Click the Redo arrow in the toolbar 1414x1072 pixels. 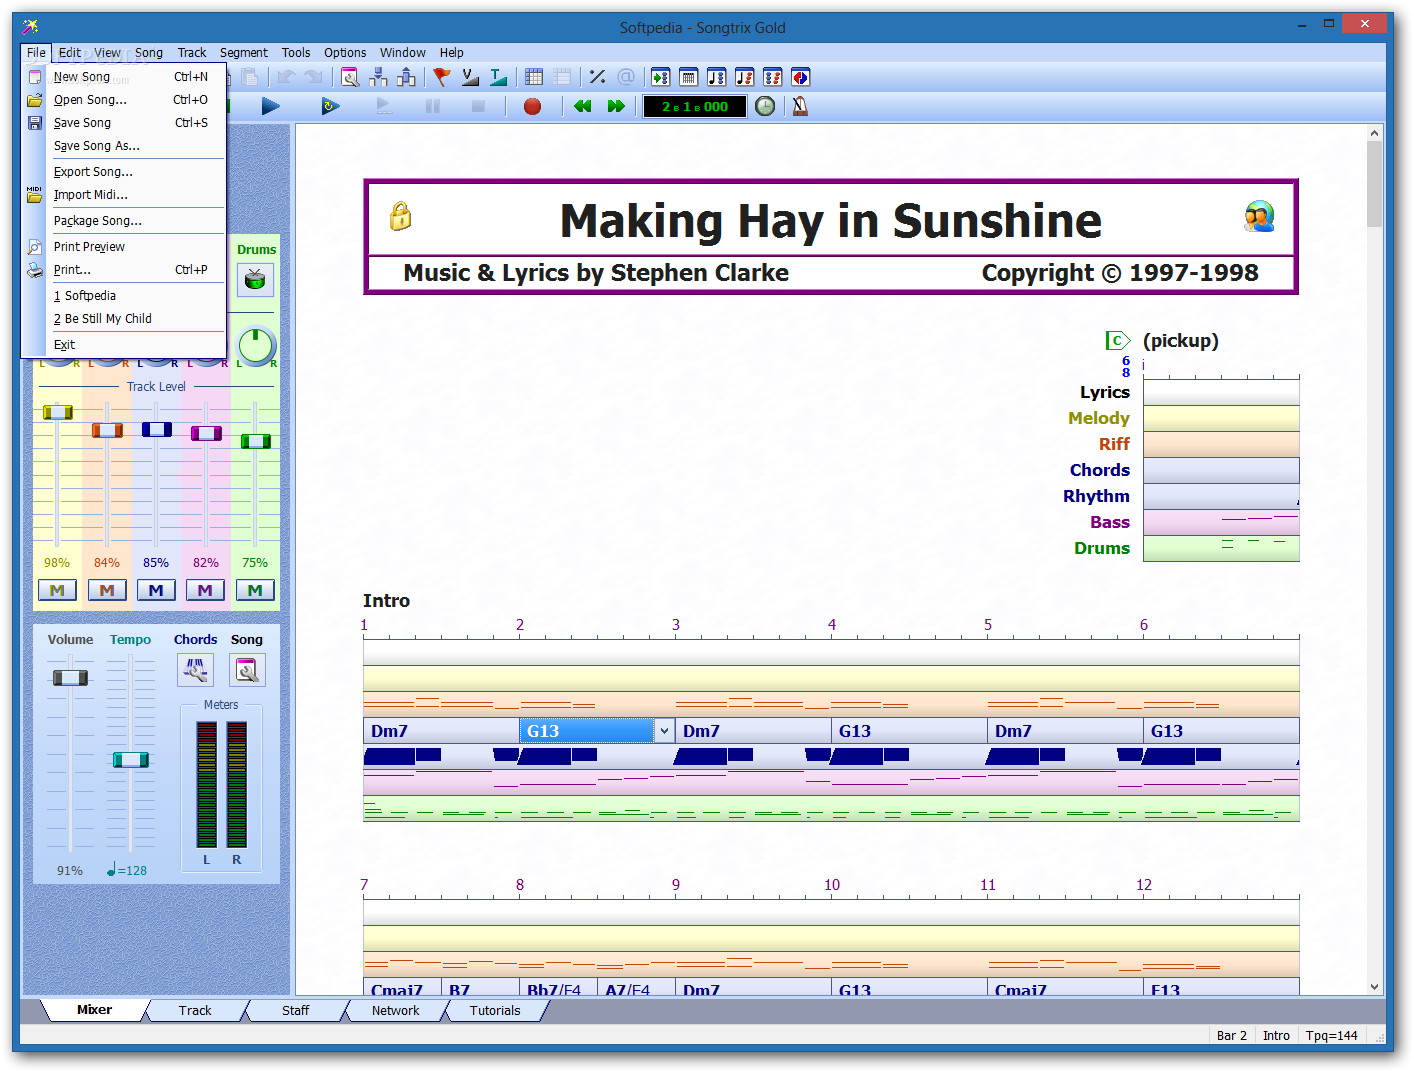click(x=314, y=77)
